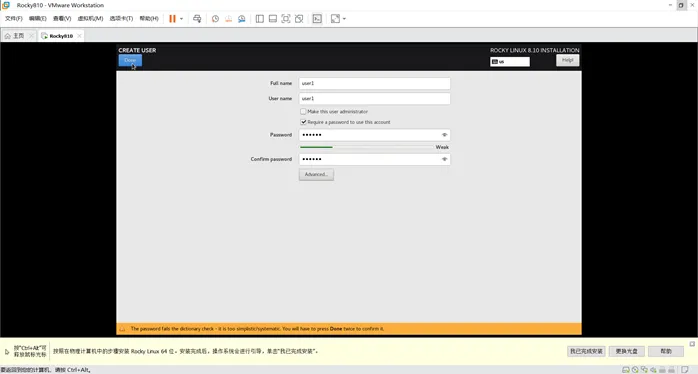Click the first printer status bar icon
698x374 pixels.
tap(662, 370)
